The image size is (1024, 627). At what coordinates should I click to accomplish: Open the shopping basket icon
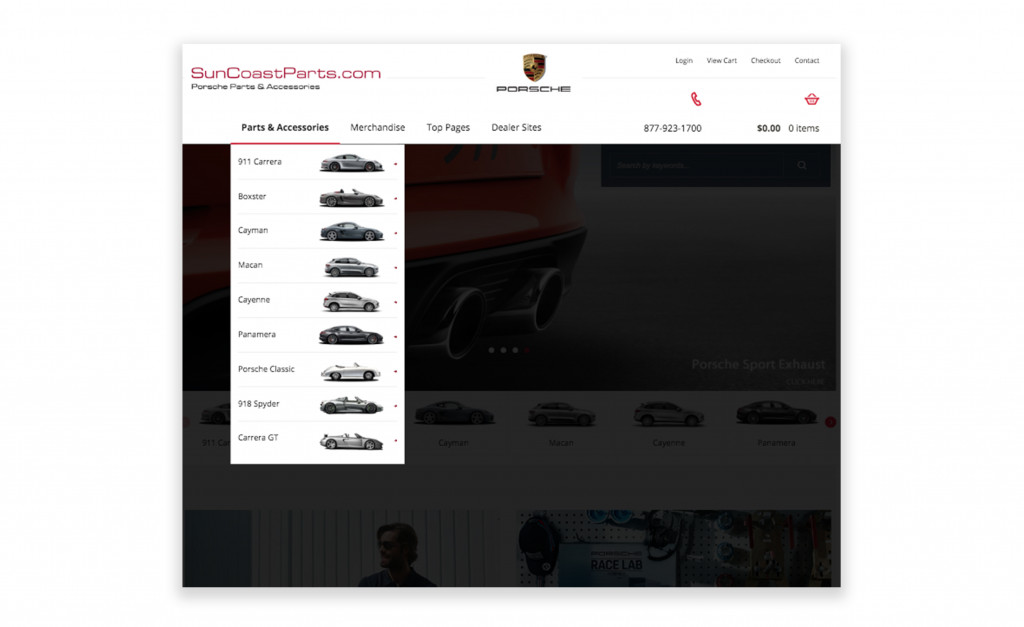click(x=812, y=99)
